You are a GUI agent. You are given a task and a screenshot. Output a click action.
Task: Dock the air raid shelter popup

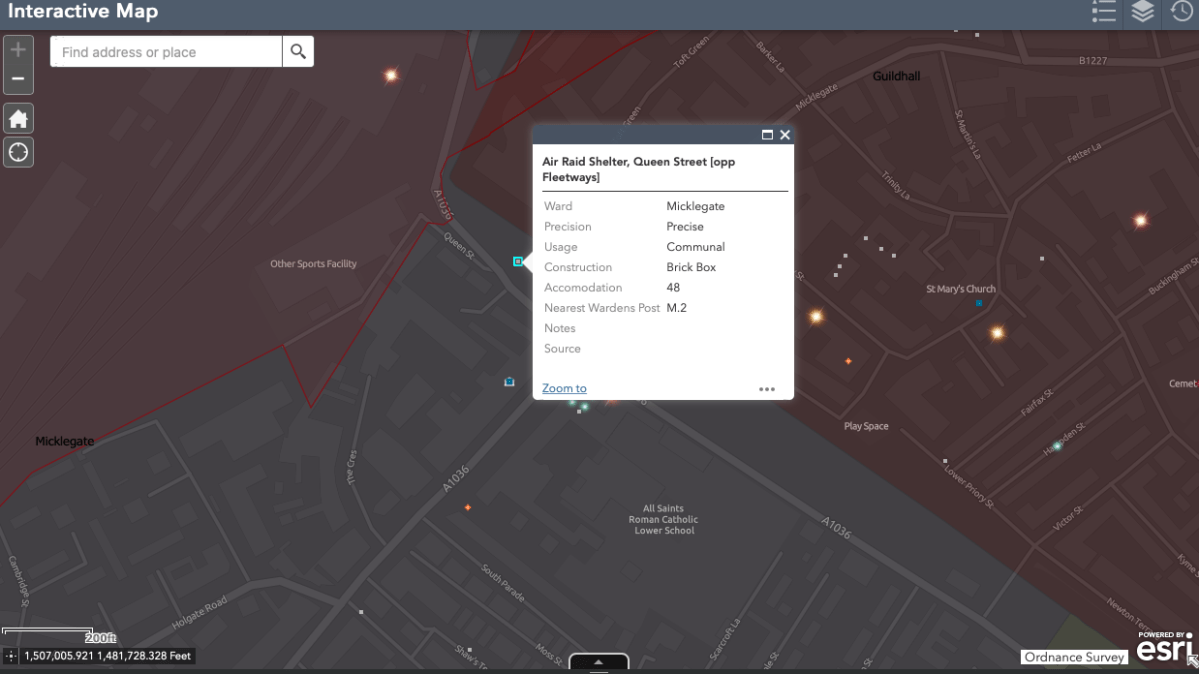click(x=767, y=134)
